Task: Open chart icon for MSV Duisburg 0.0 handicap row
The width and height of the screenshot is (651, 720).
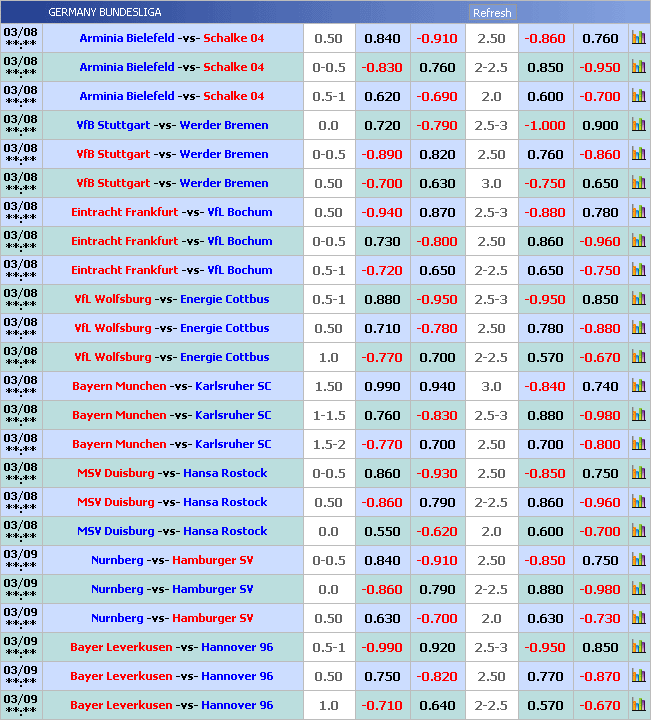Action: [639, 530]
